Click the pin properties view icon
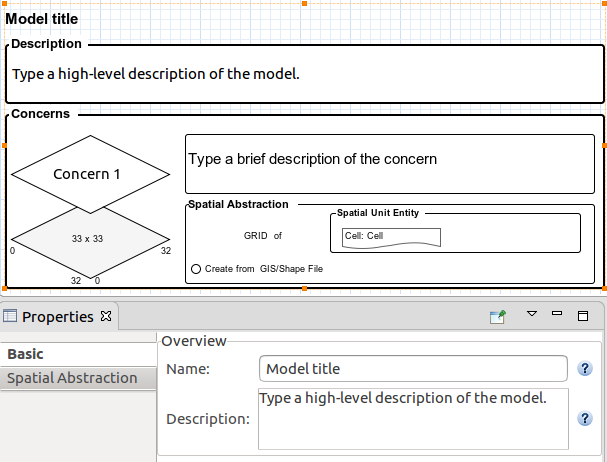Screen dimensions: 607x462 coord(497,316)
